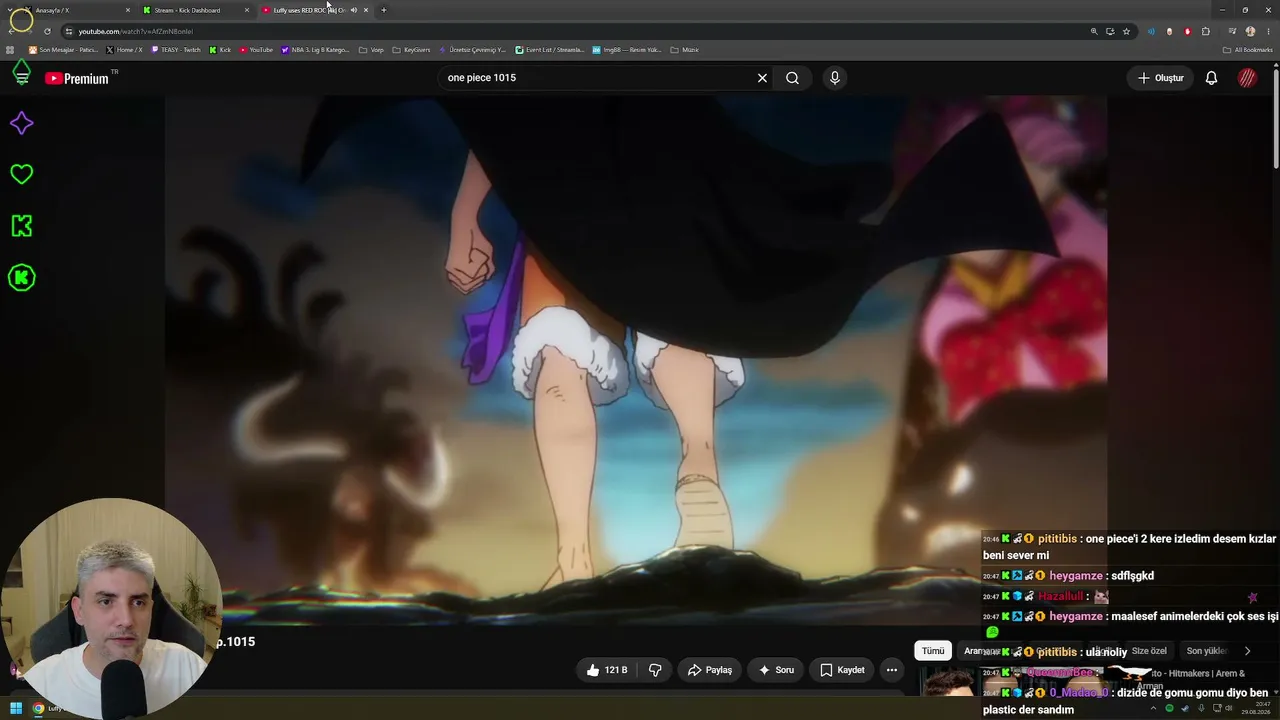Viewport: 1280px width, 720px height.
Task: Start voice search with the microphone
Action: (835, 78)
